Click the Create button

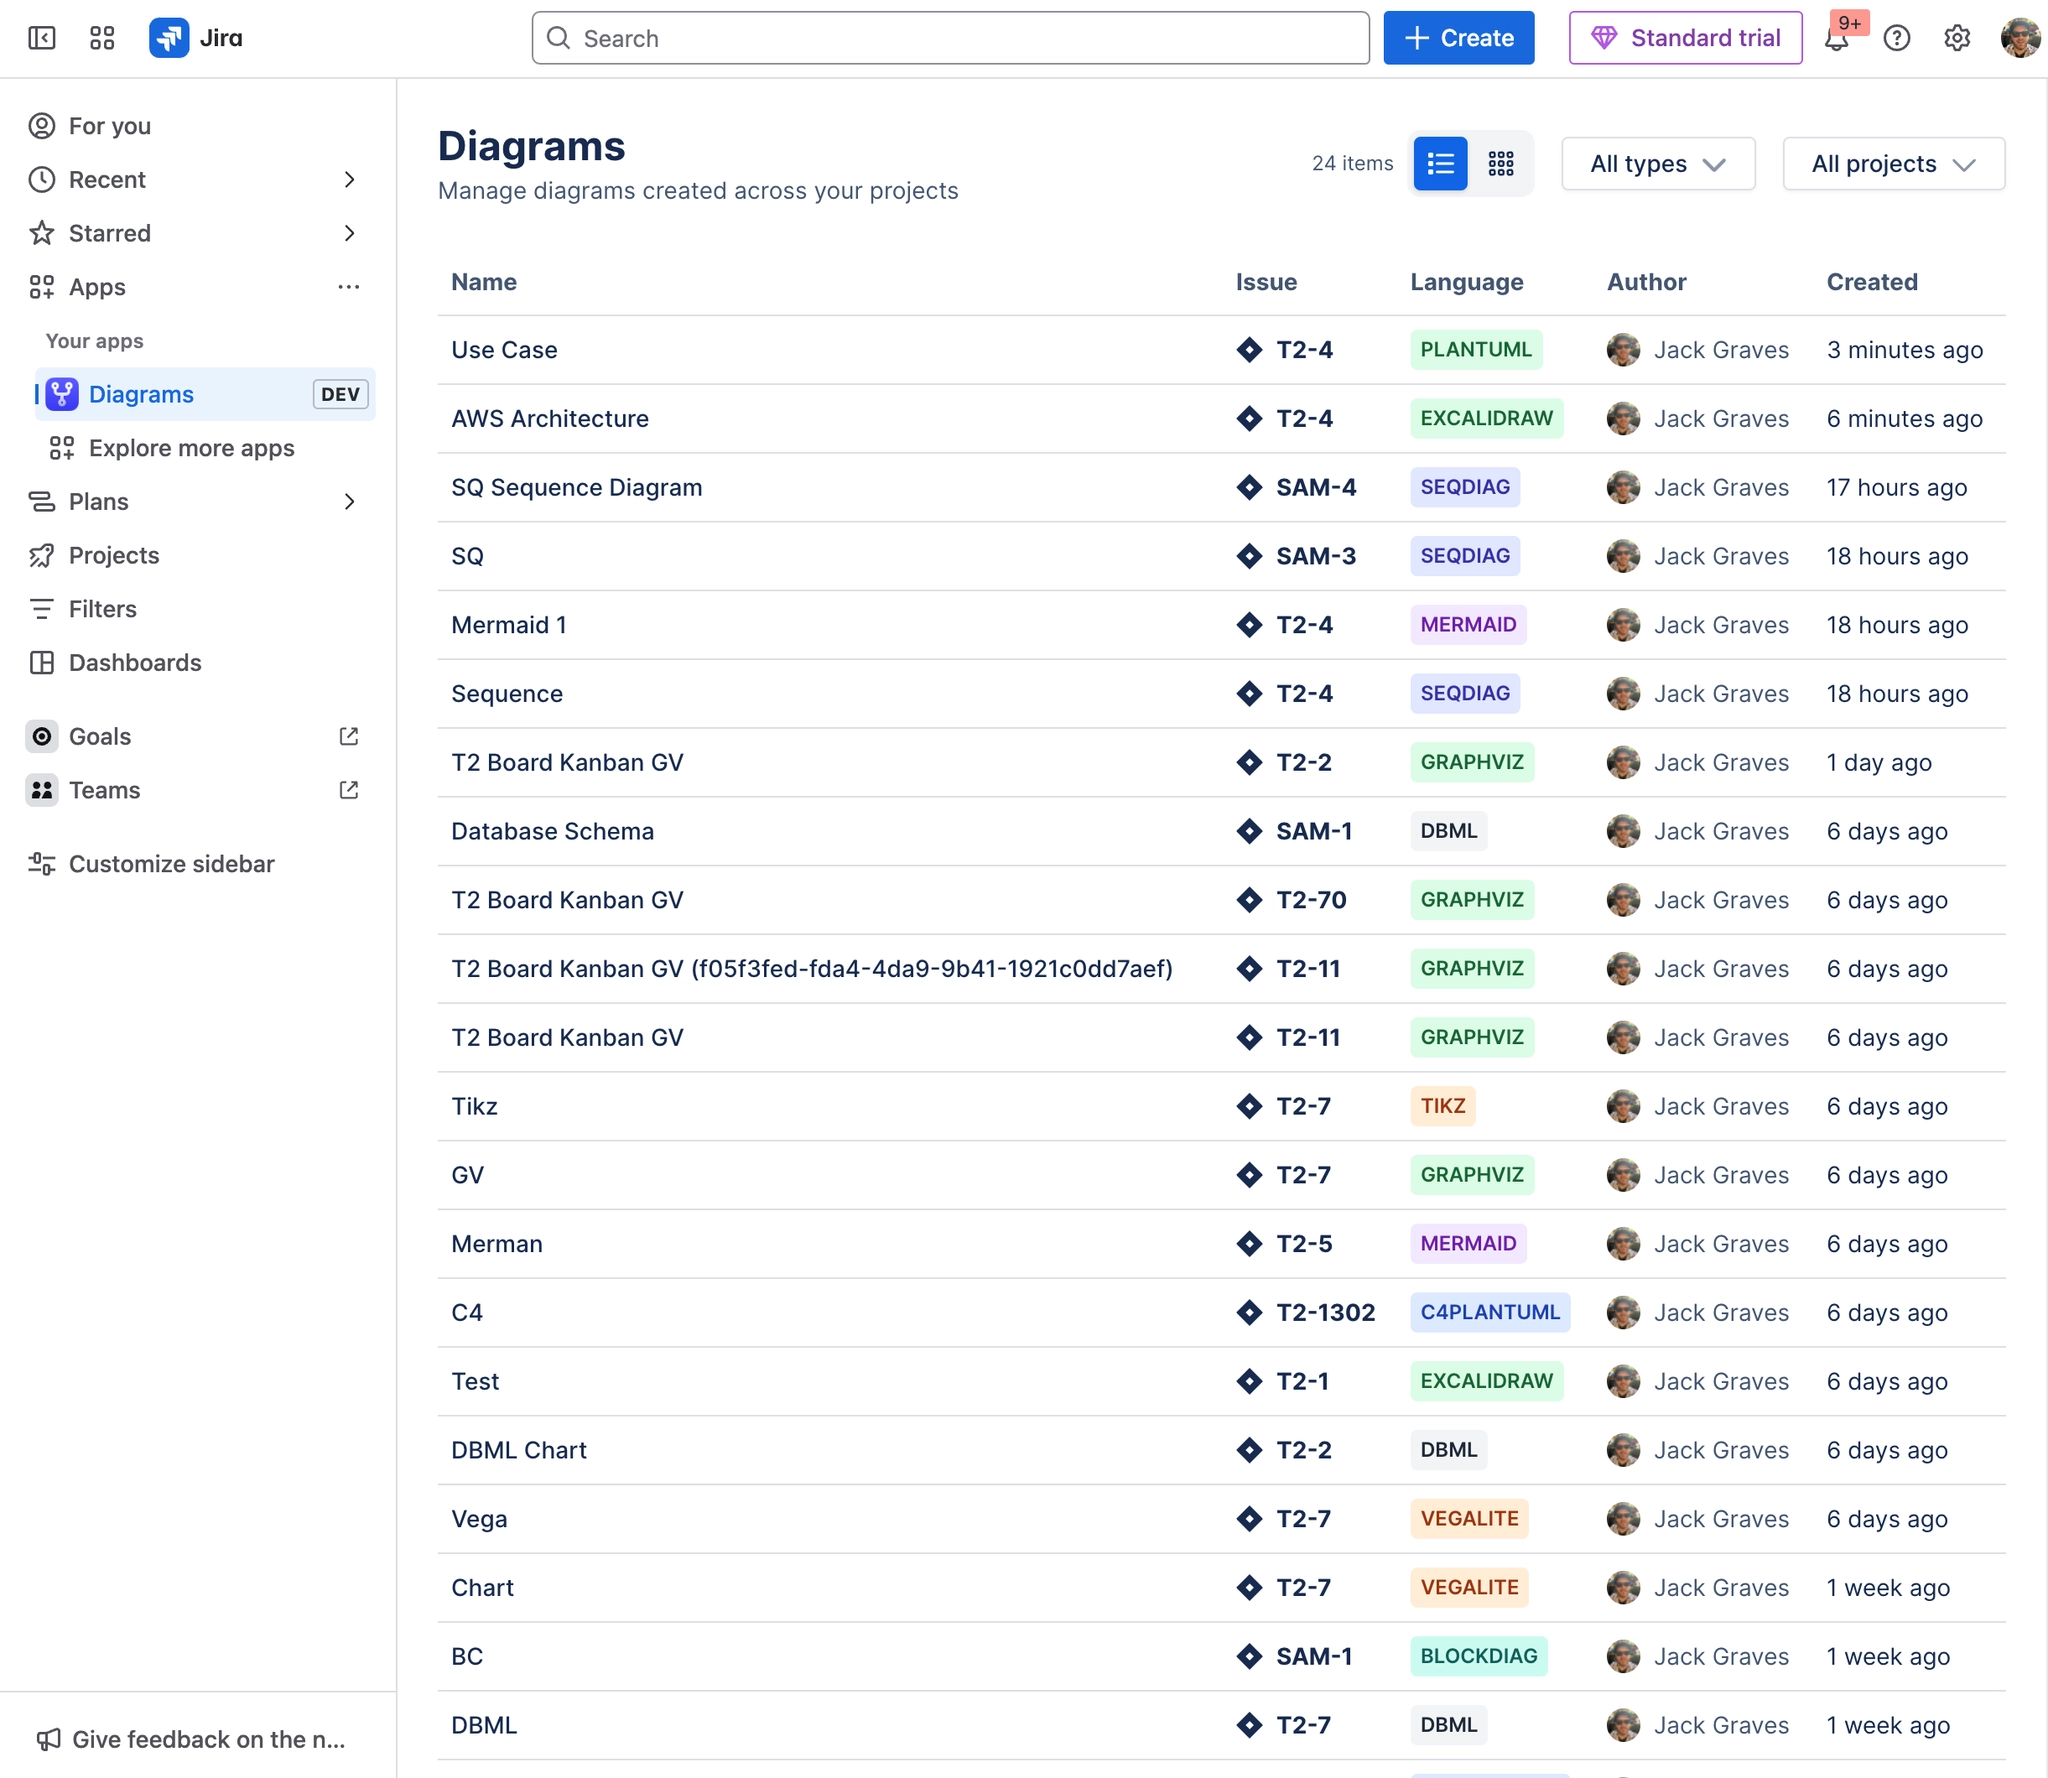[x=1458, y=38]
